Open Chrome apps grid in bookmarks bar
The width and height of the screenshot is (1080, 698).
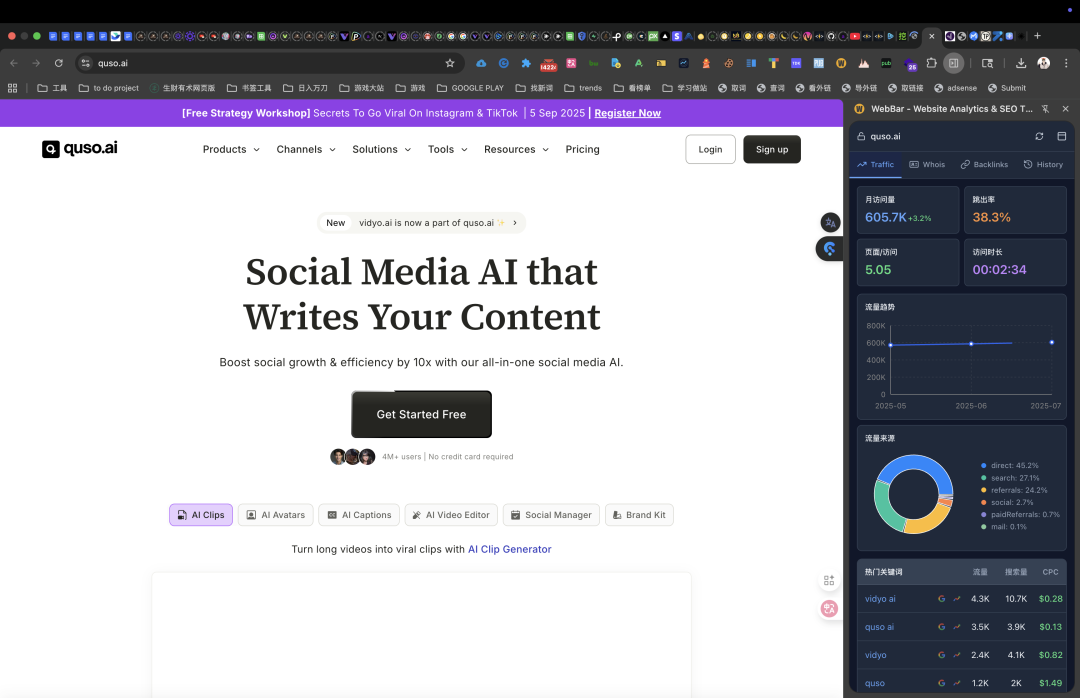click(x=12, y=88)
